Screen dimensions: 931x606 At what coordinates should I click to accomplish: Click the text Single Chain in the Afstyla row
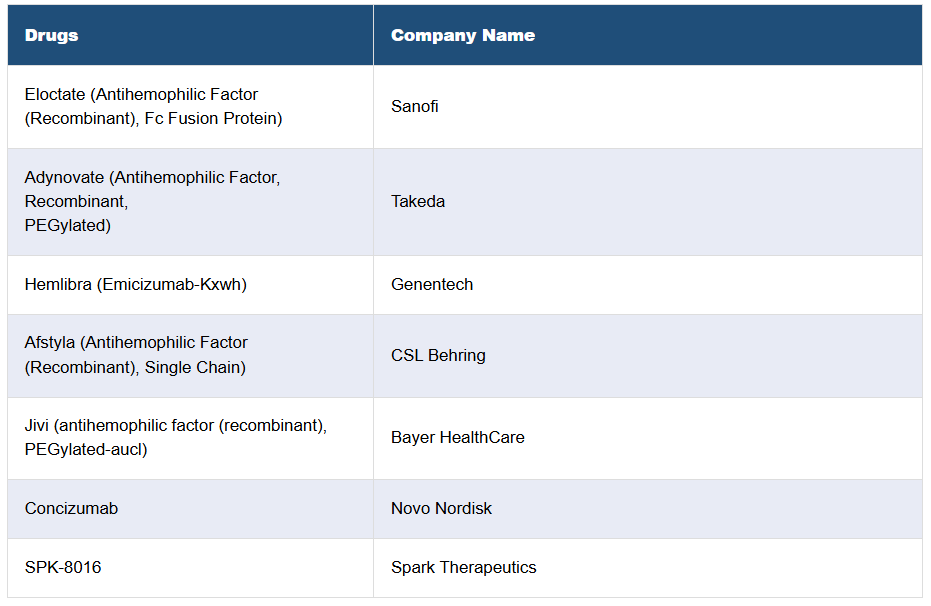[195, 368]
